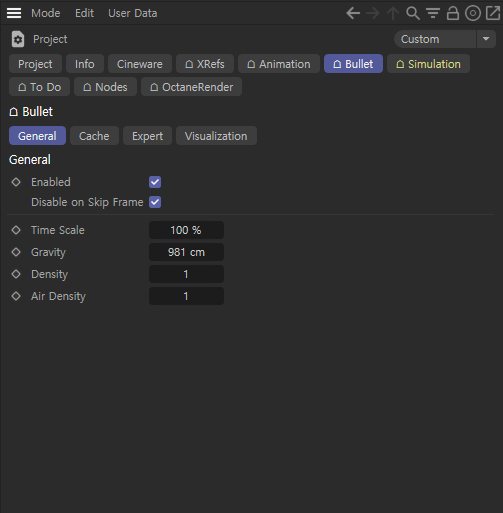Click the Time Scale label
The width and height of the screenshot is (503, 513).
click(58, 230)
